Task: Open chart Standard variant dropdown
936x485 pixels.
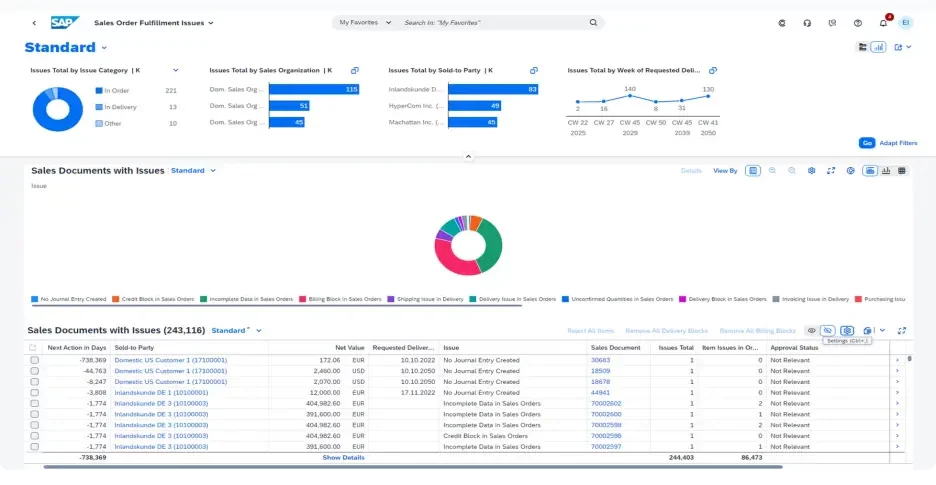Action: pos(213,171)
